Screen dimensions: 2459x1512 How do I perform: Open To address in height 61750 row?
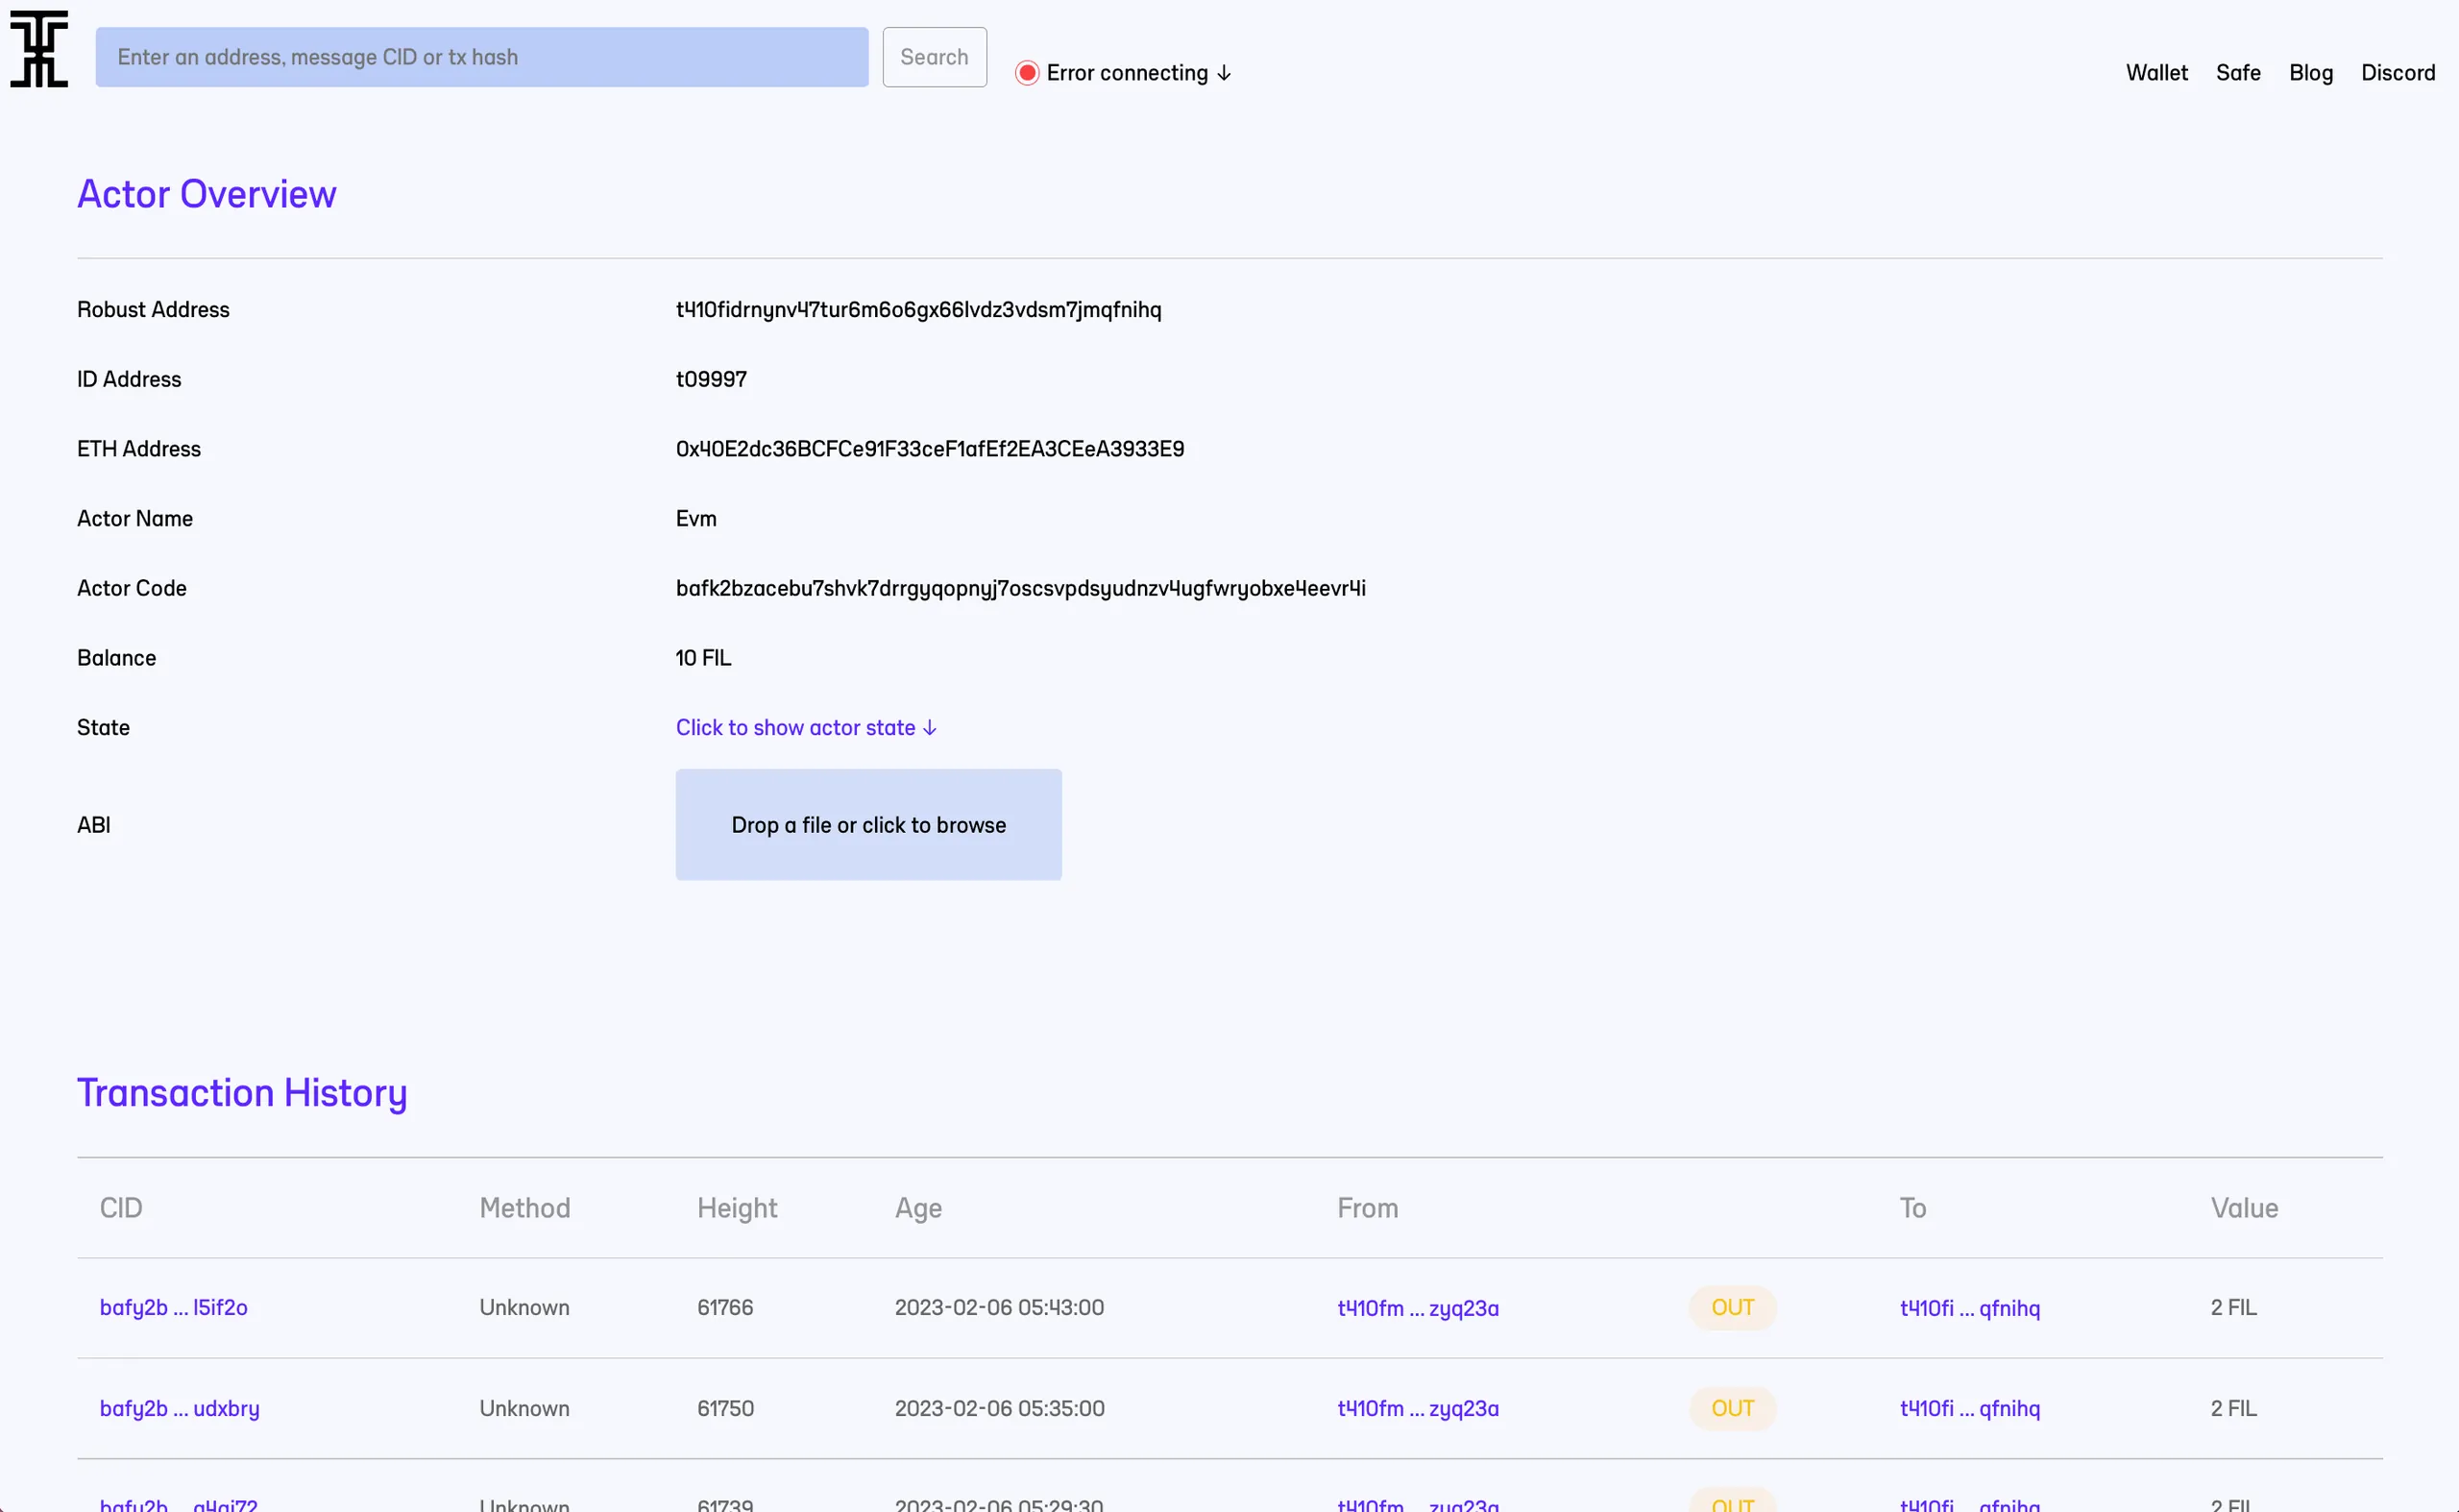[x=1969, y=1408]
